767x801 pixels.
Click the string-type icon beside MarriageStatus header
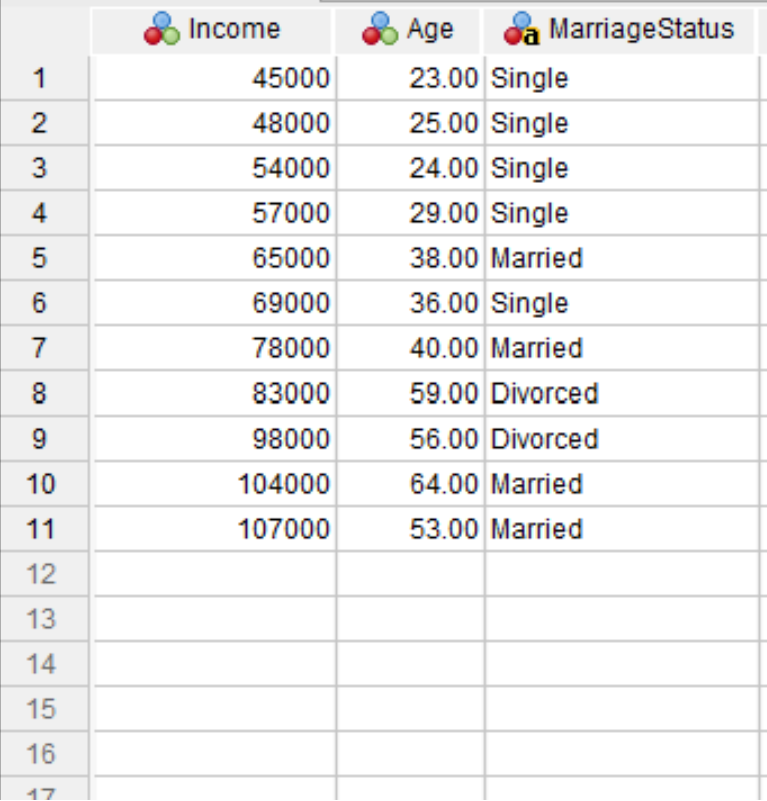click(x=522, y=29)
